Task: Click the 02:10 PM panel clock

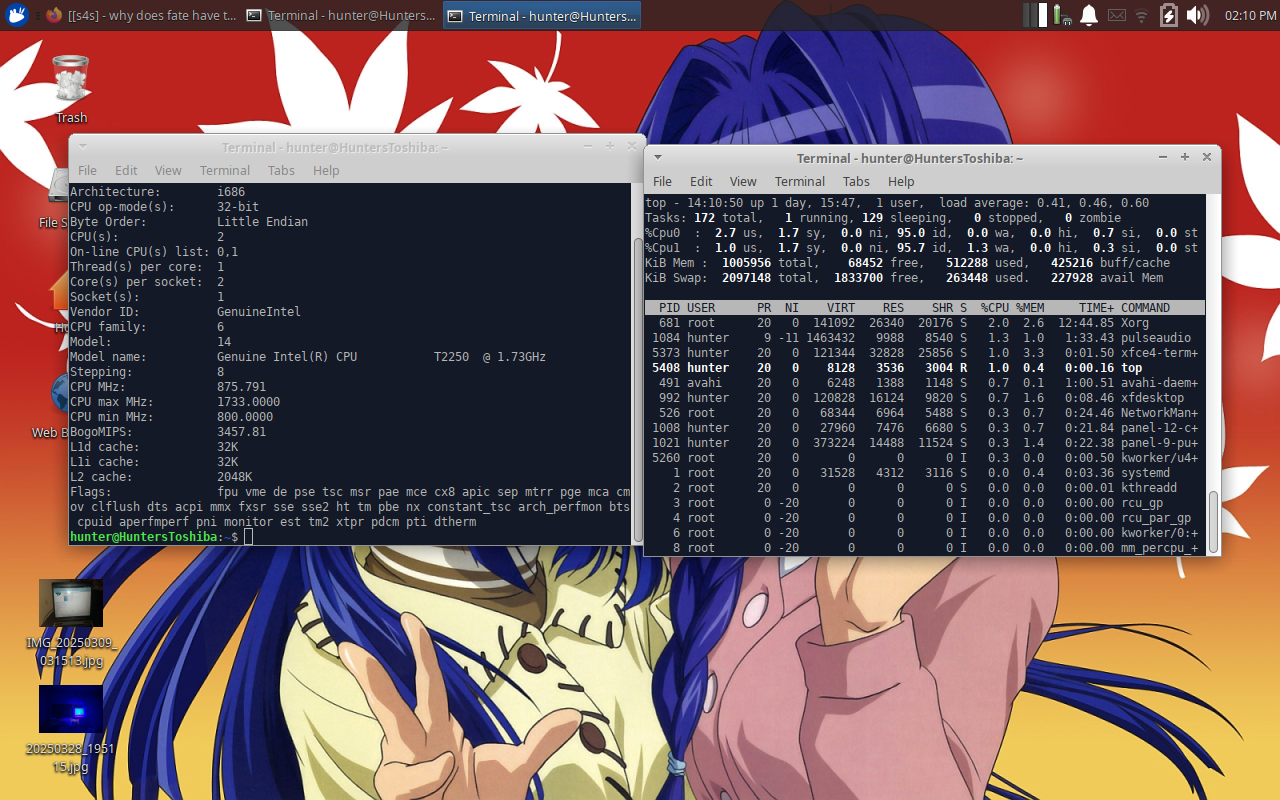Action: point(1250,15)
